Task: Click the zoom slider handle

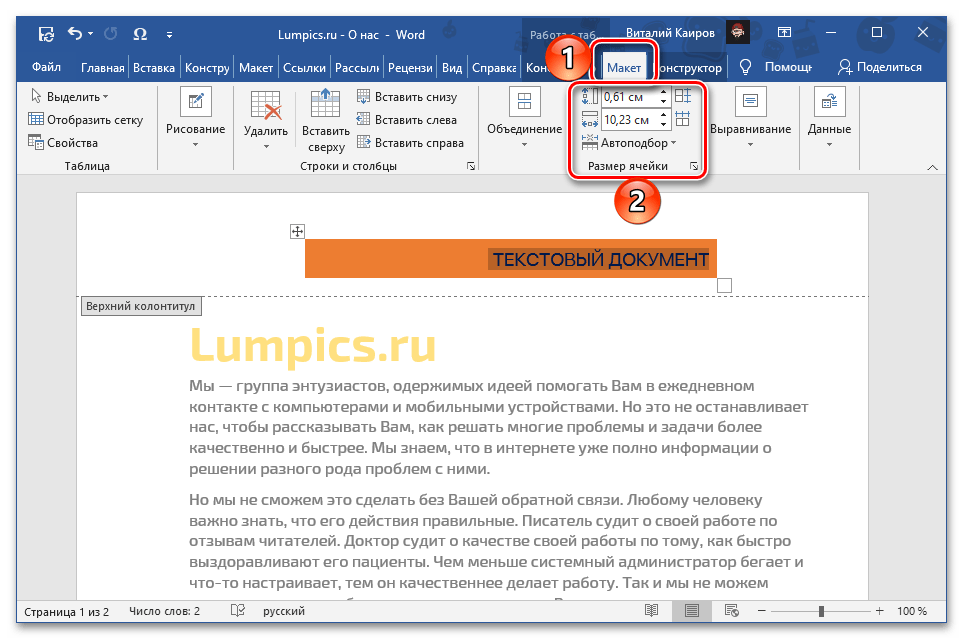Action: 821,611
